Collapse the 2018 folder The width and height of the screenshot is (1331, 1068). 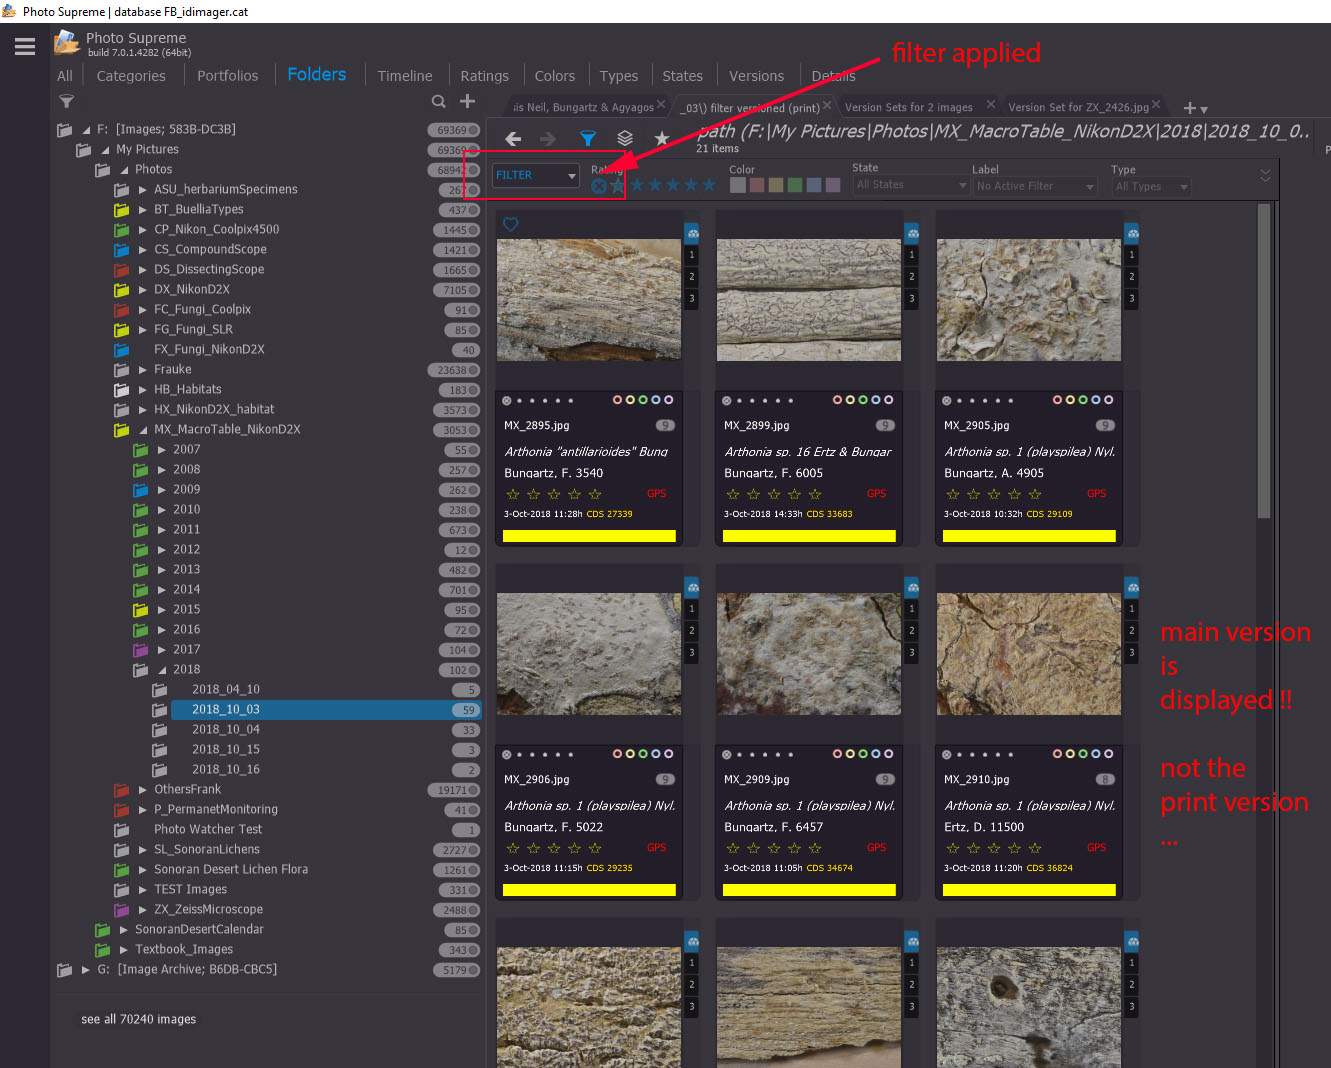click(162, 670)
